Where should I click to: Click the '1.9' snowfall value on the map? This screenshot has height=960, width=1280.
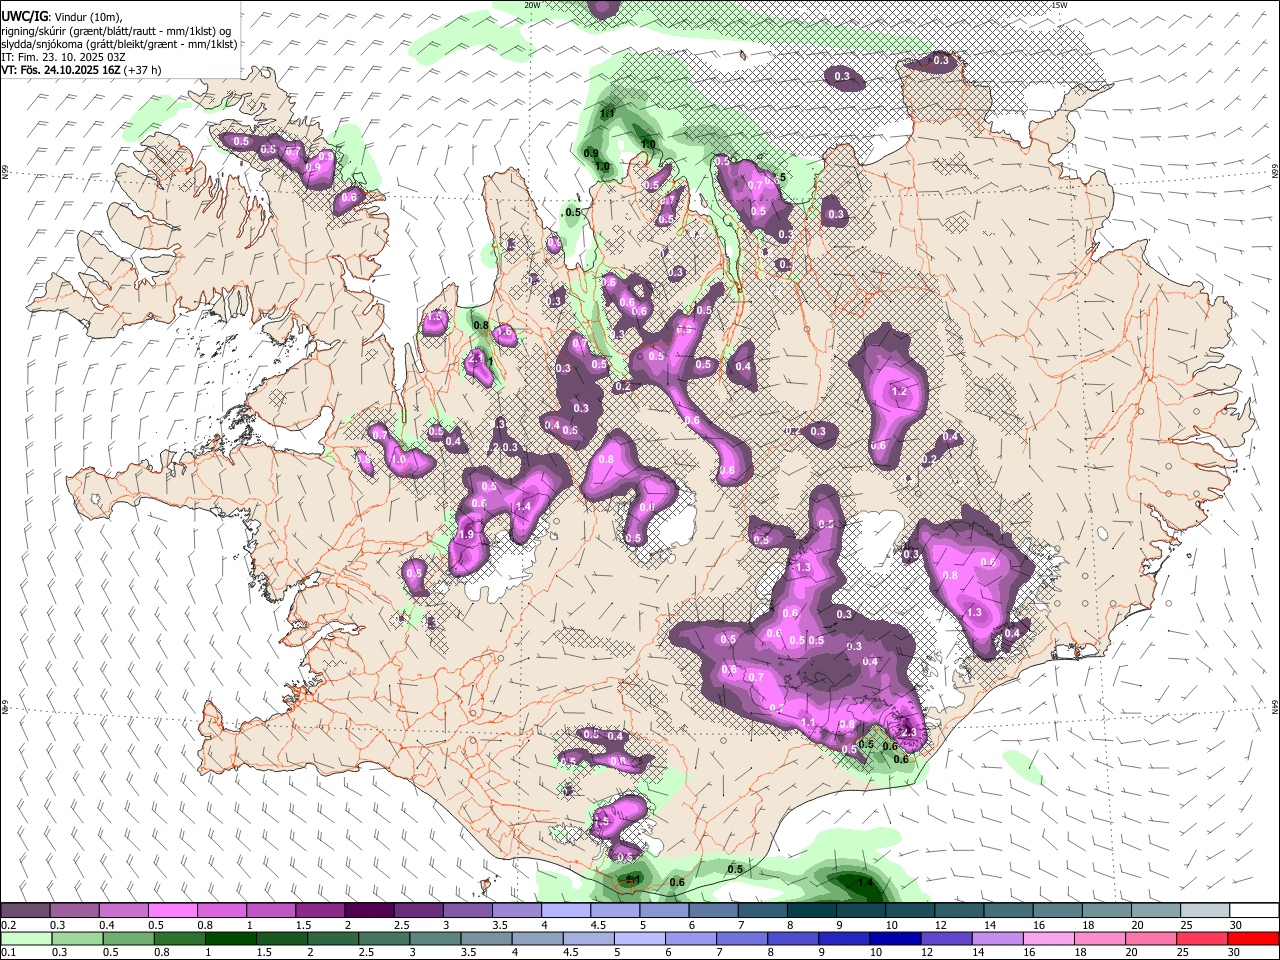tap(465, 535)
